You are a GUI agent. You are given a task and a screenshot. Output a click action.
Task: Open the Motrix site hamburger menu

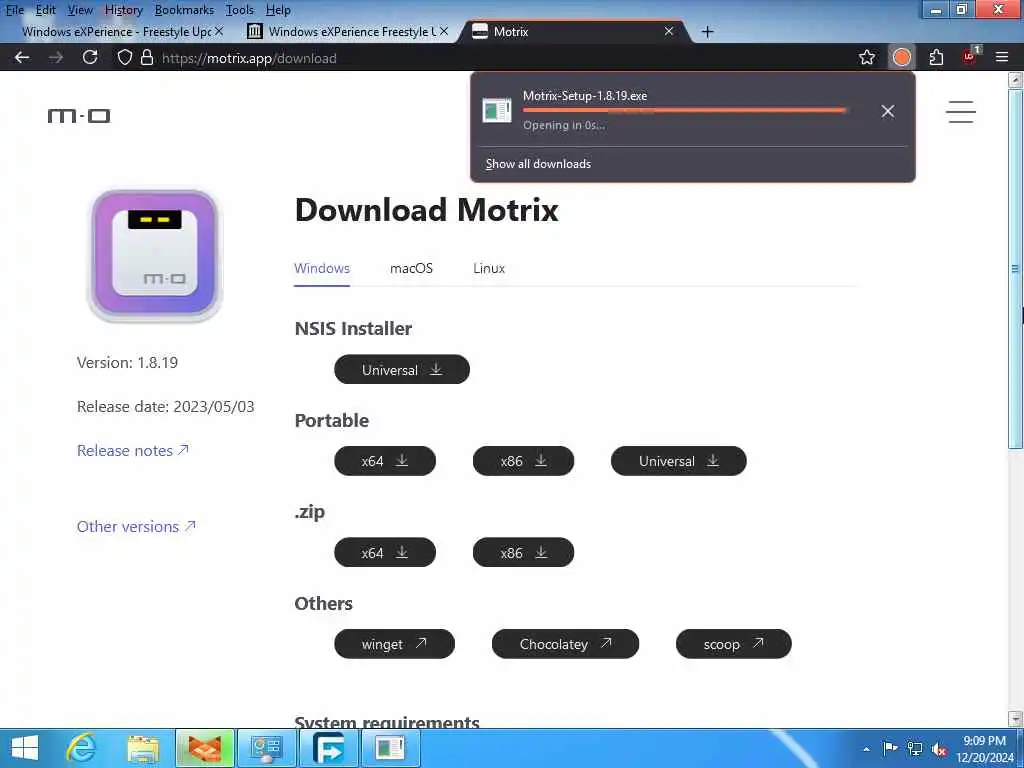(x=961, y=112)
